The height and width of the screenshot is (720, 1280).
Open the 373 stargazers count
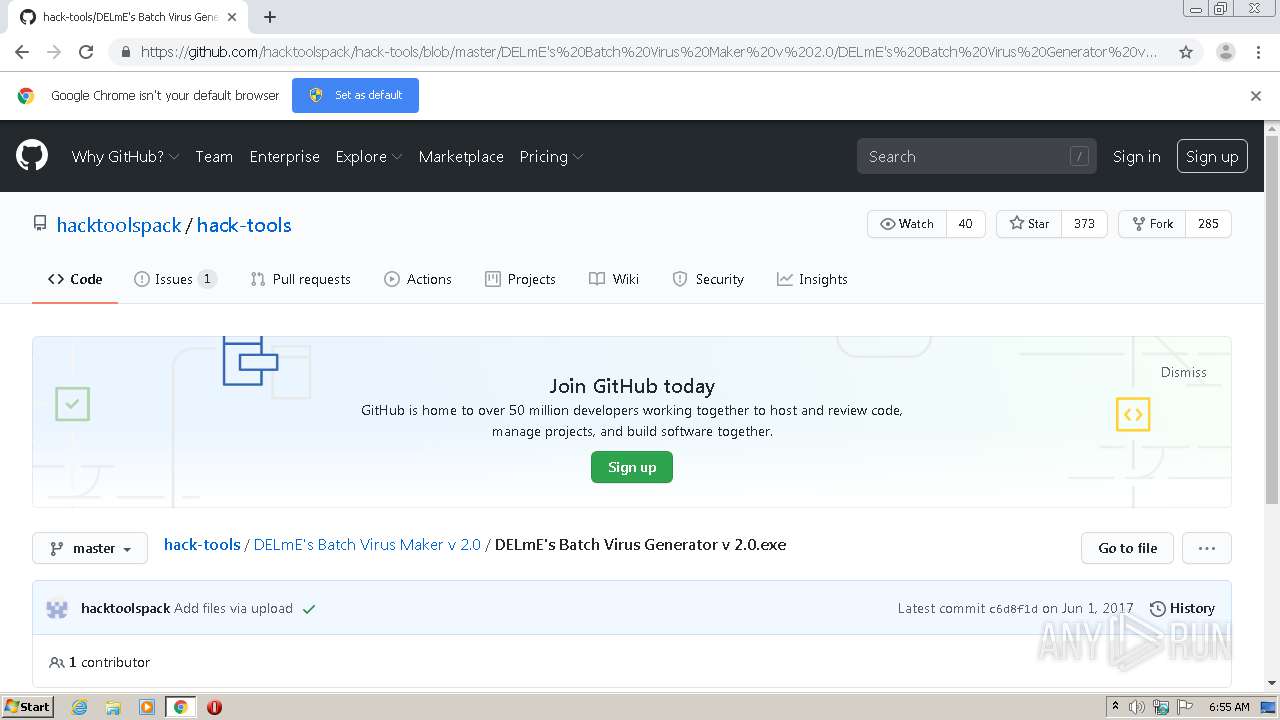pos(1084,224)
